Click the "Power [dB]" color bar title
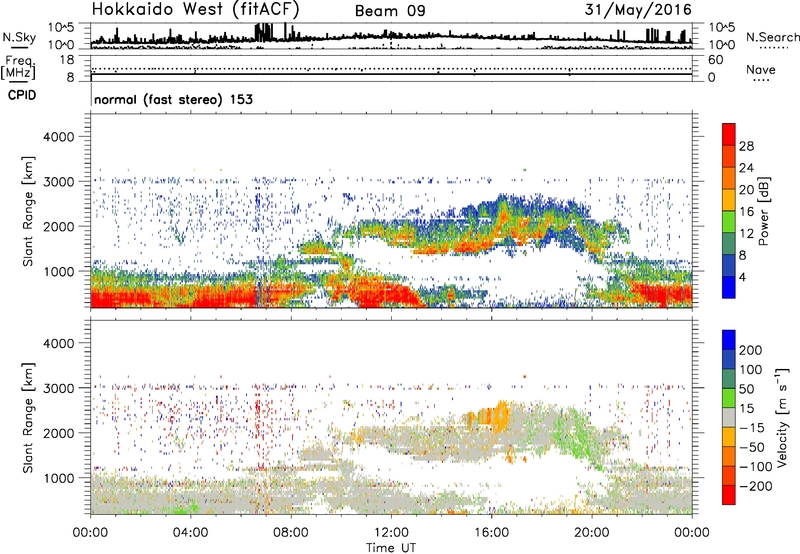 pyautogui.click(x=763, y=211)
